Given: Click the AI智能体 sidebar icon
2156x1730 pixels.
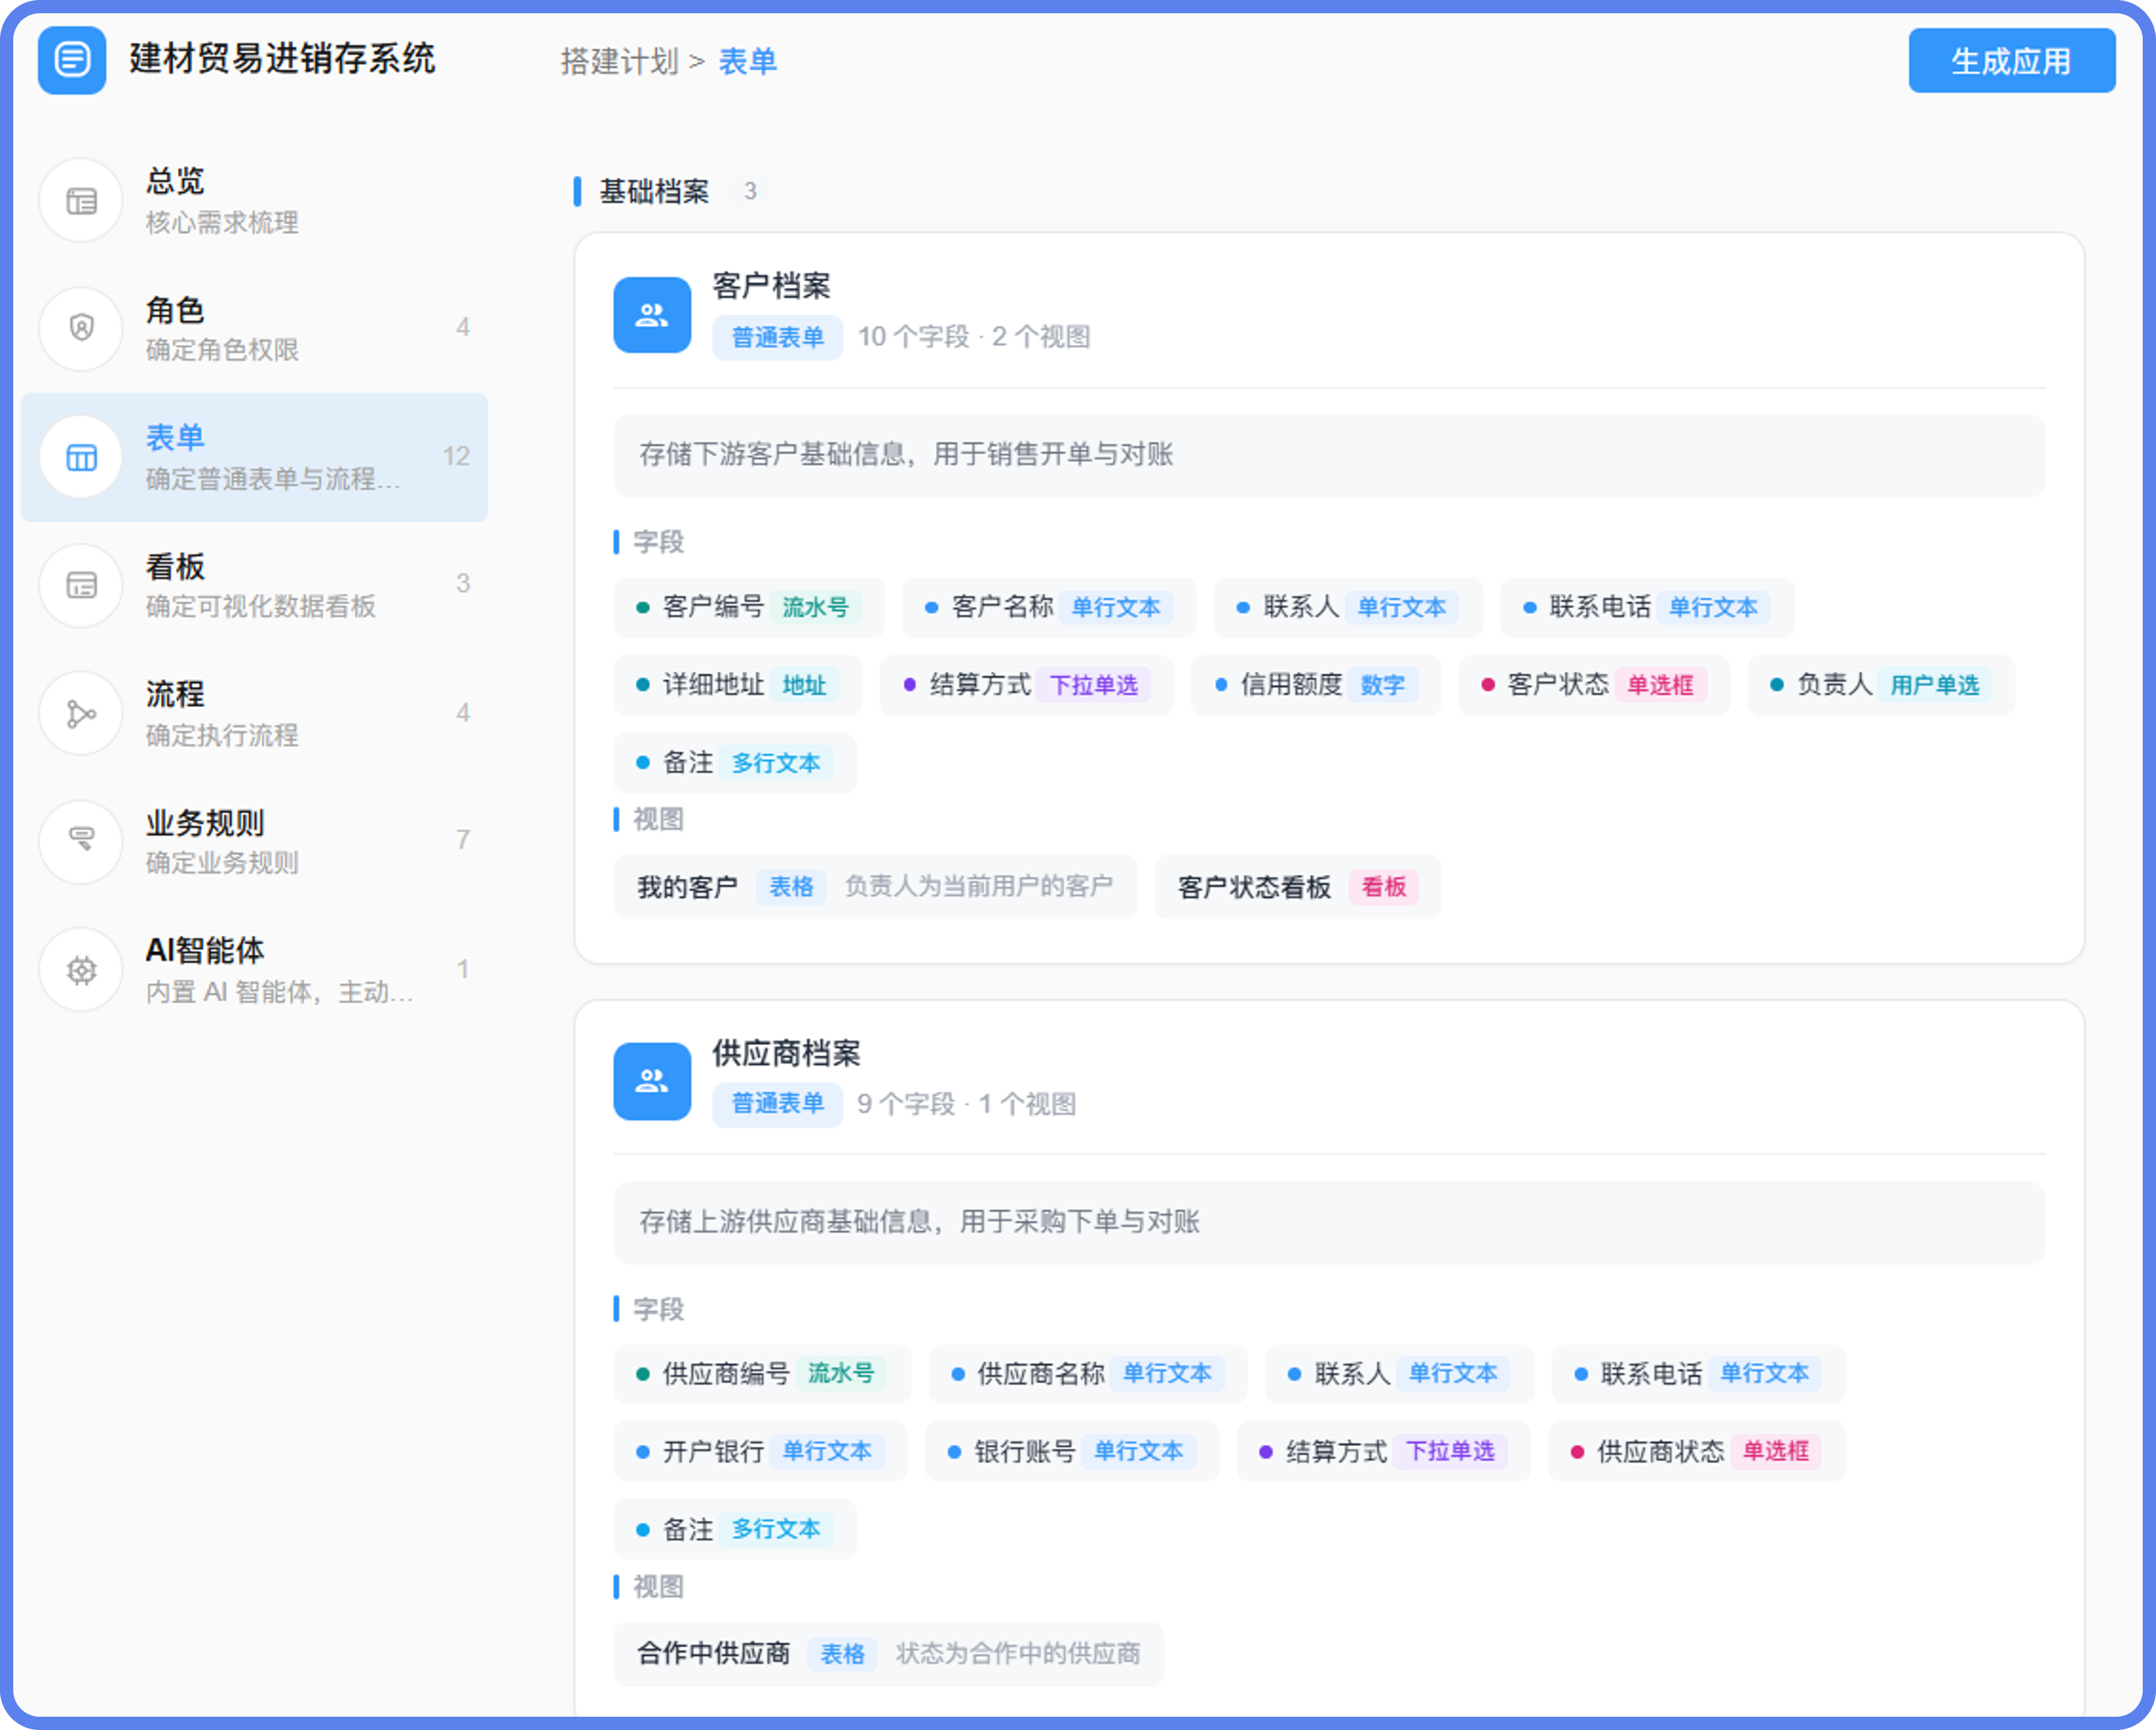Looking at the screenshot, I should (x=81, y=969).
